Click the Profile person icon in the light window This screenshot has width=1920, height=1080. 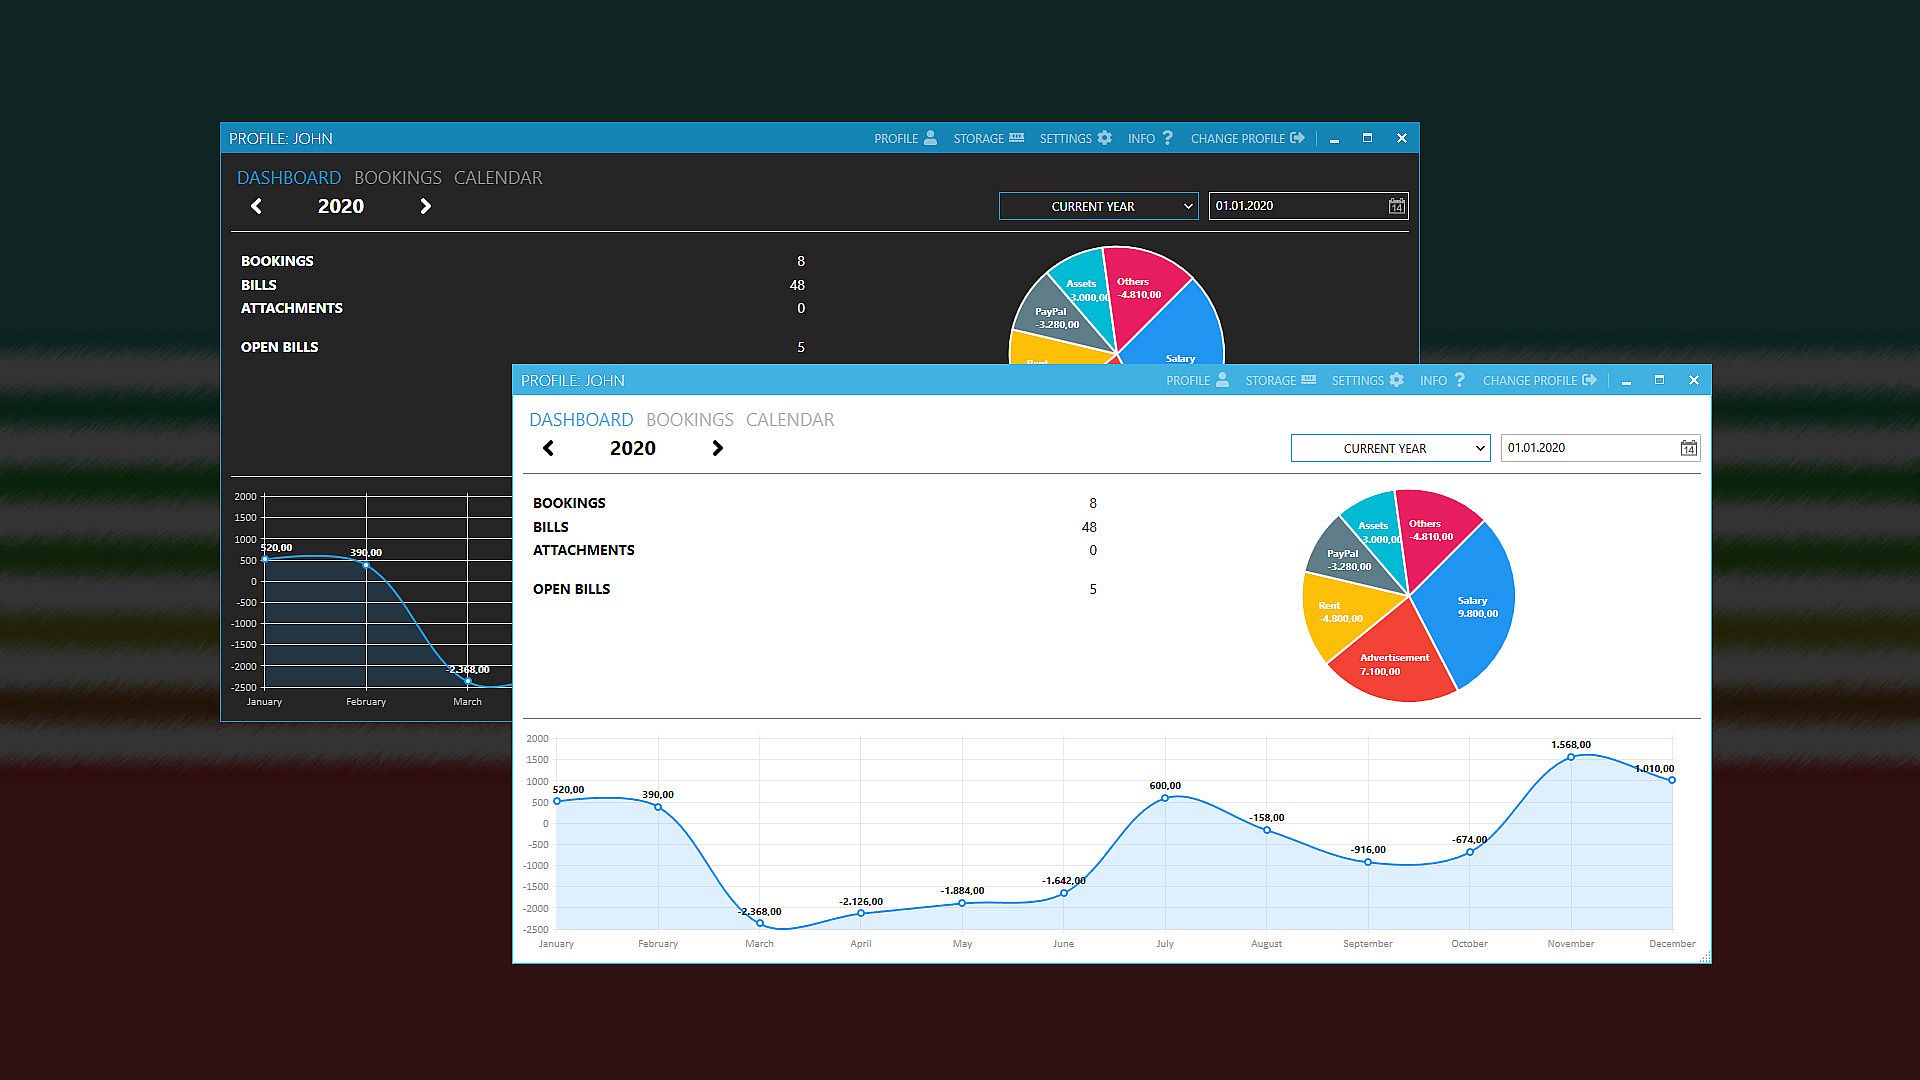click(x=1222, y=380)
